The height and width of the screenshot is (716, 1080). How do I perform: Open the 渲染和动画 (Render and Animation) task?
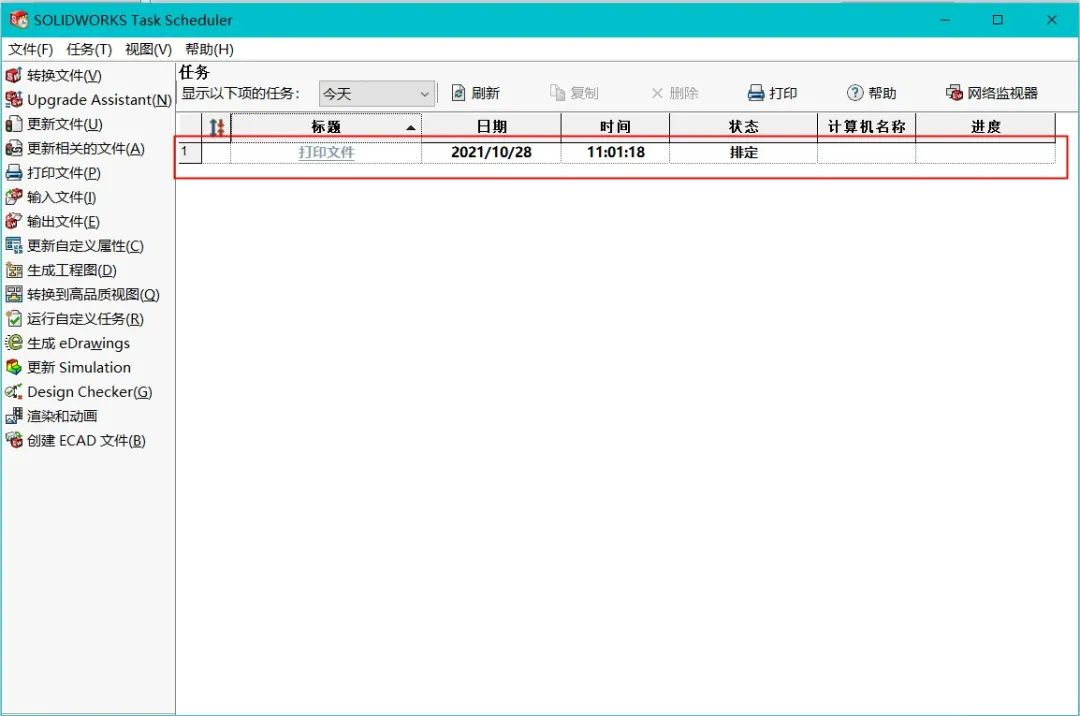pyautogui.click(x=14, y=416)
